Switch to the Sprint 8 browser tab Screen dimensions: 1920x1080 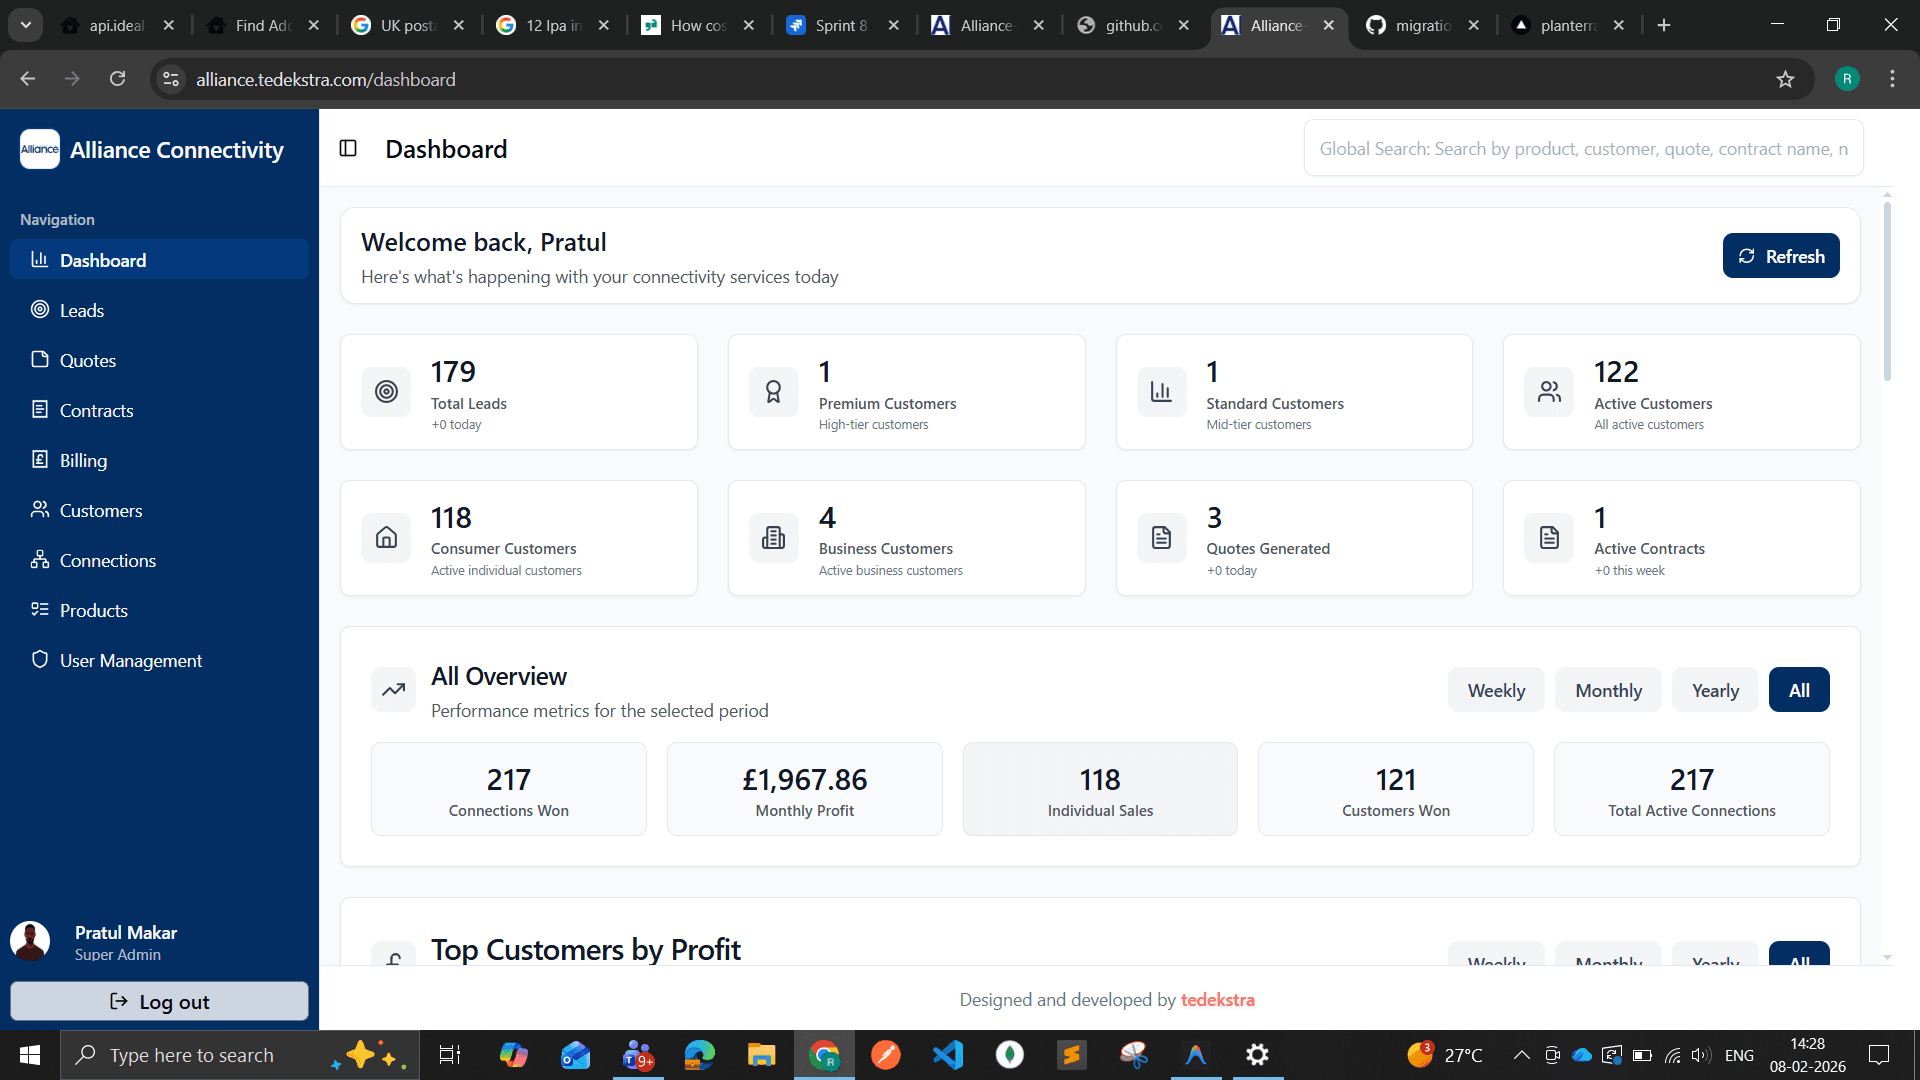coord(840,25)
